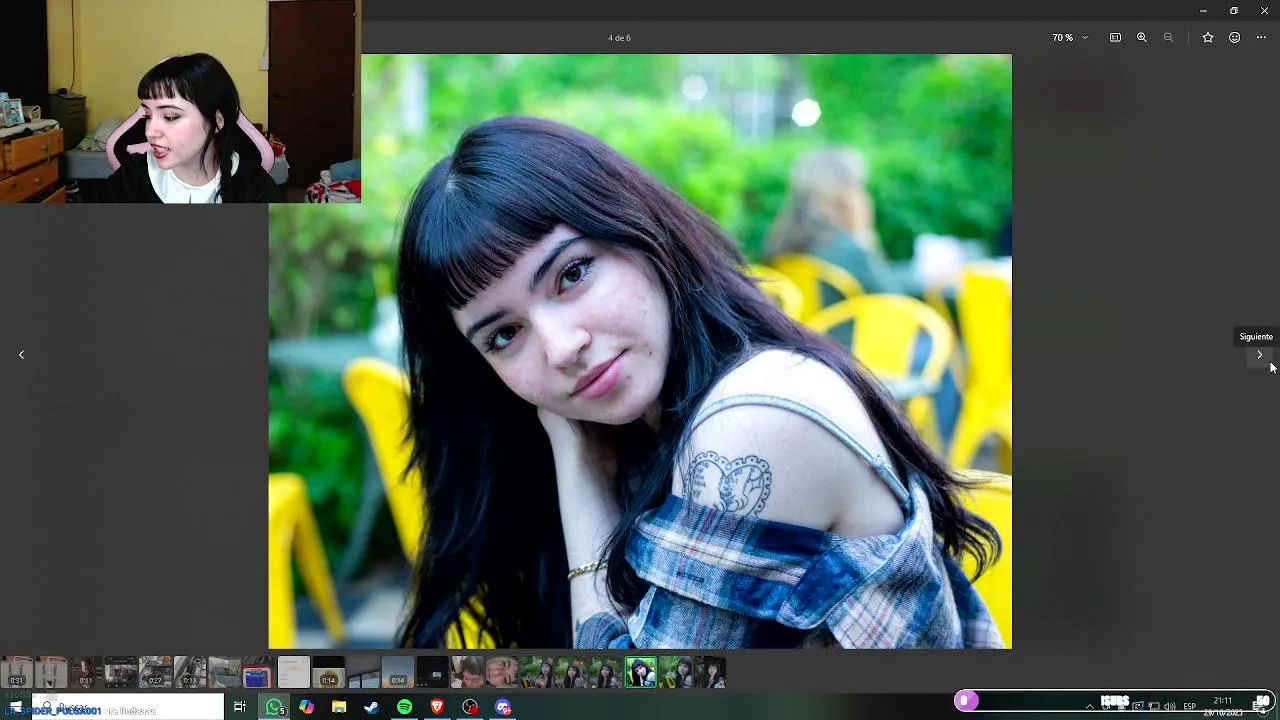Select the first video thumbnail labeled 0:31
This screenshot has height=720, width=1280.
coord(17,672)
